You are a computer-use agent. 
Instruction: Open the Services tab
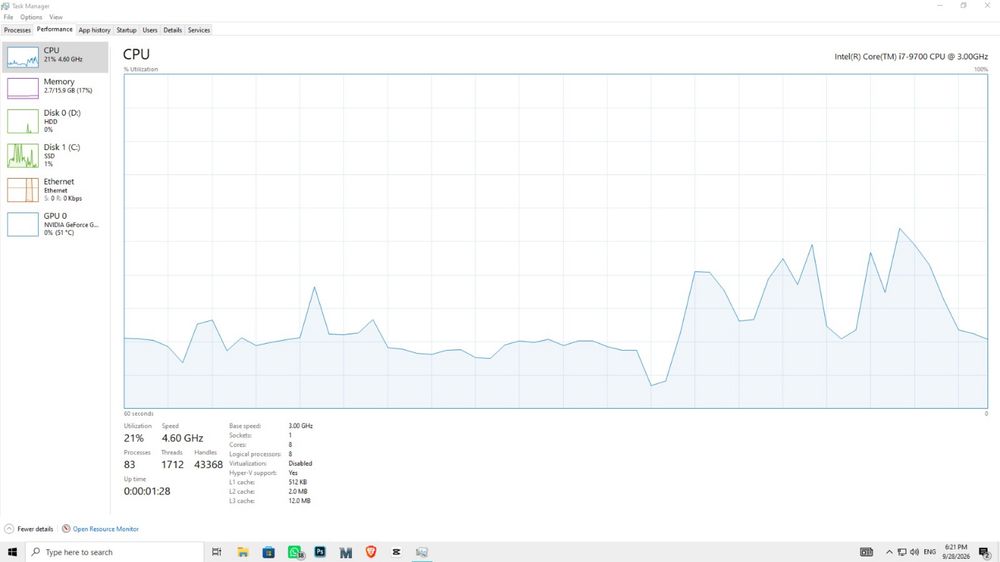199,30
